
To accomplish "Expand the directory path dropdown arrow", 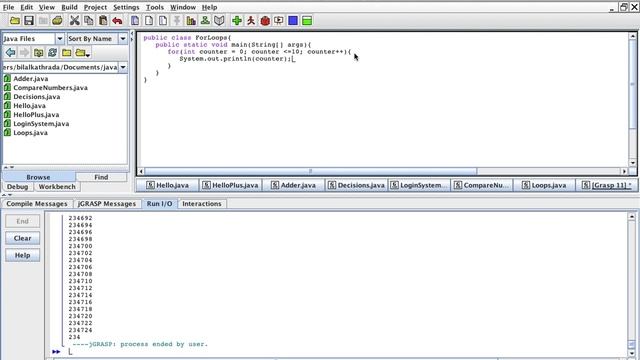I will pos(123,67).
